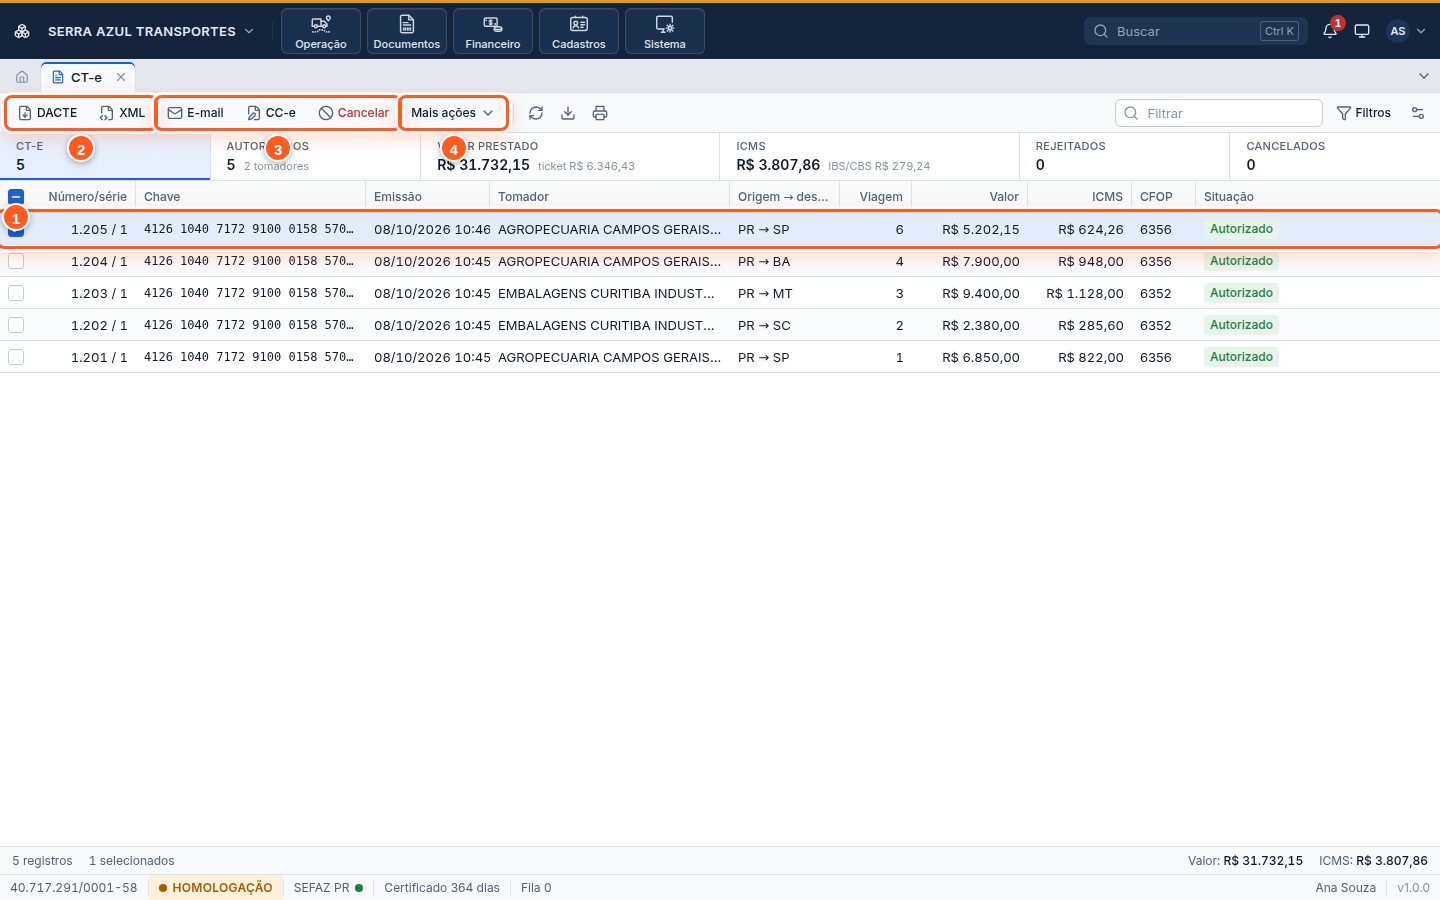Tick checkbox for CT-e 1.204 / 1
The width and height of the screenshot is (1440, 900).
click(x=16, y=261)
